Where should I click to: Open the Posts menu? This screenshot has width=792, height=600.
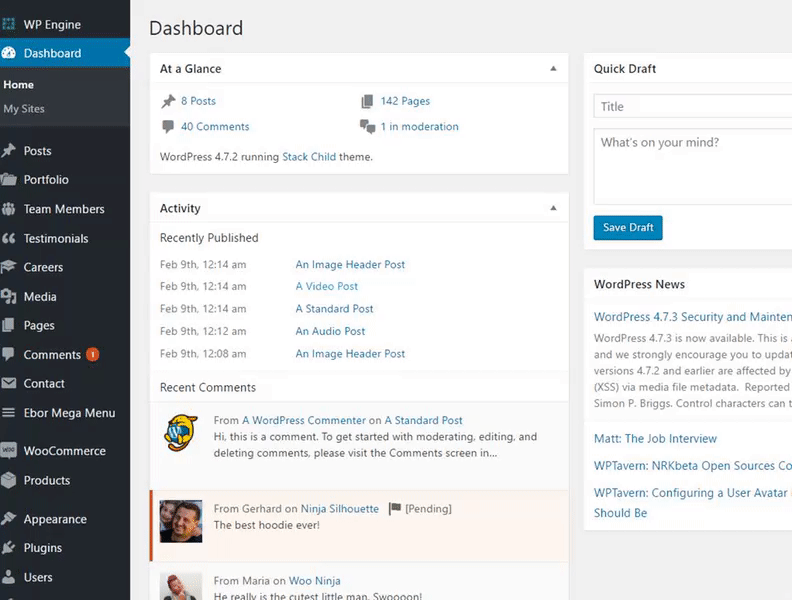(37, 151)
